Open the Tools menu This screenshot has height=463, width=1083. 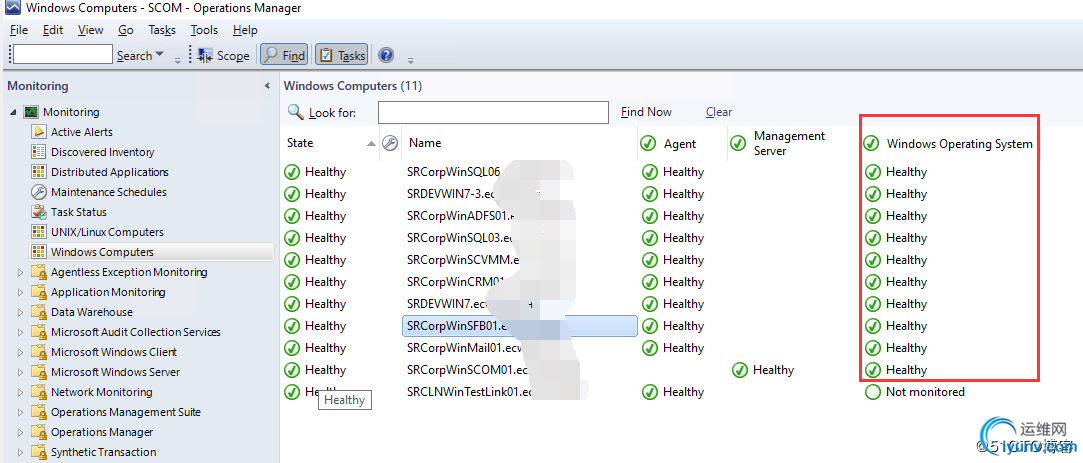[204, 30]
